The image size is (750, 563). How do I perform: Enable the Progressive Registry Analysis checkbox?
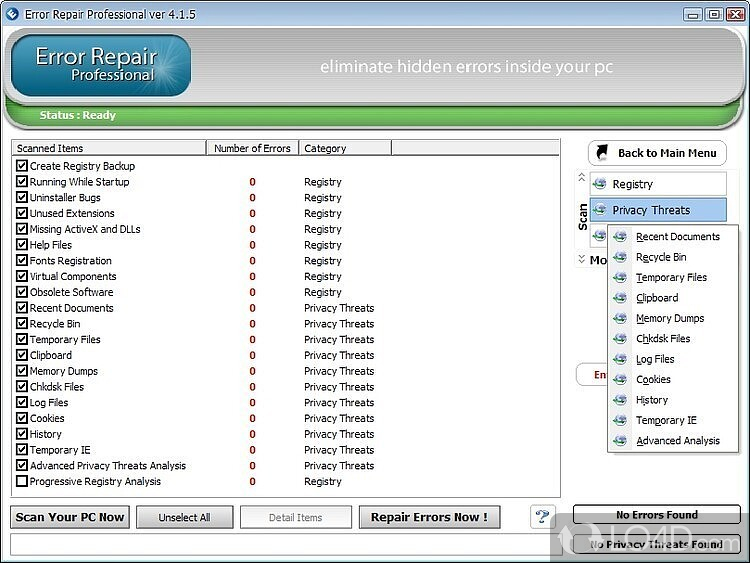(x=22, y=482)
